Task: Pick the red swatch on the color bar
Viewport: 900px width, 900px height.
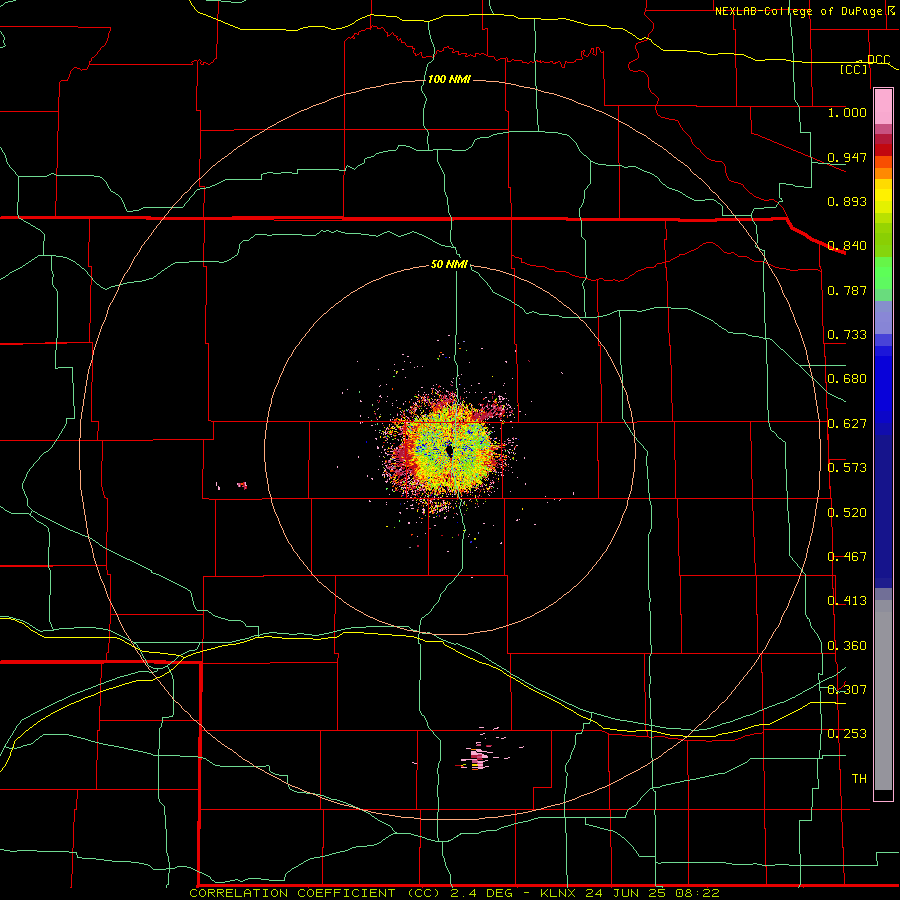Action: pos(883,150)
